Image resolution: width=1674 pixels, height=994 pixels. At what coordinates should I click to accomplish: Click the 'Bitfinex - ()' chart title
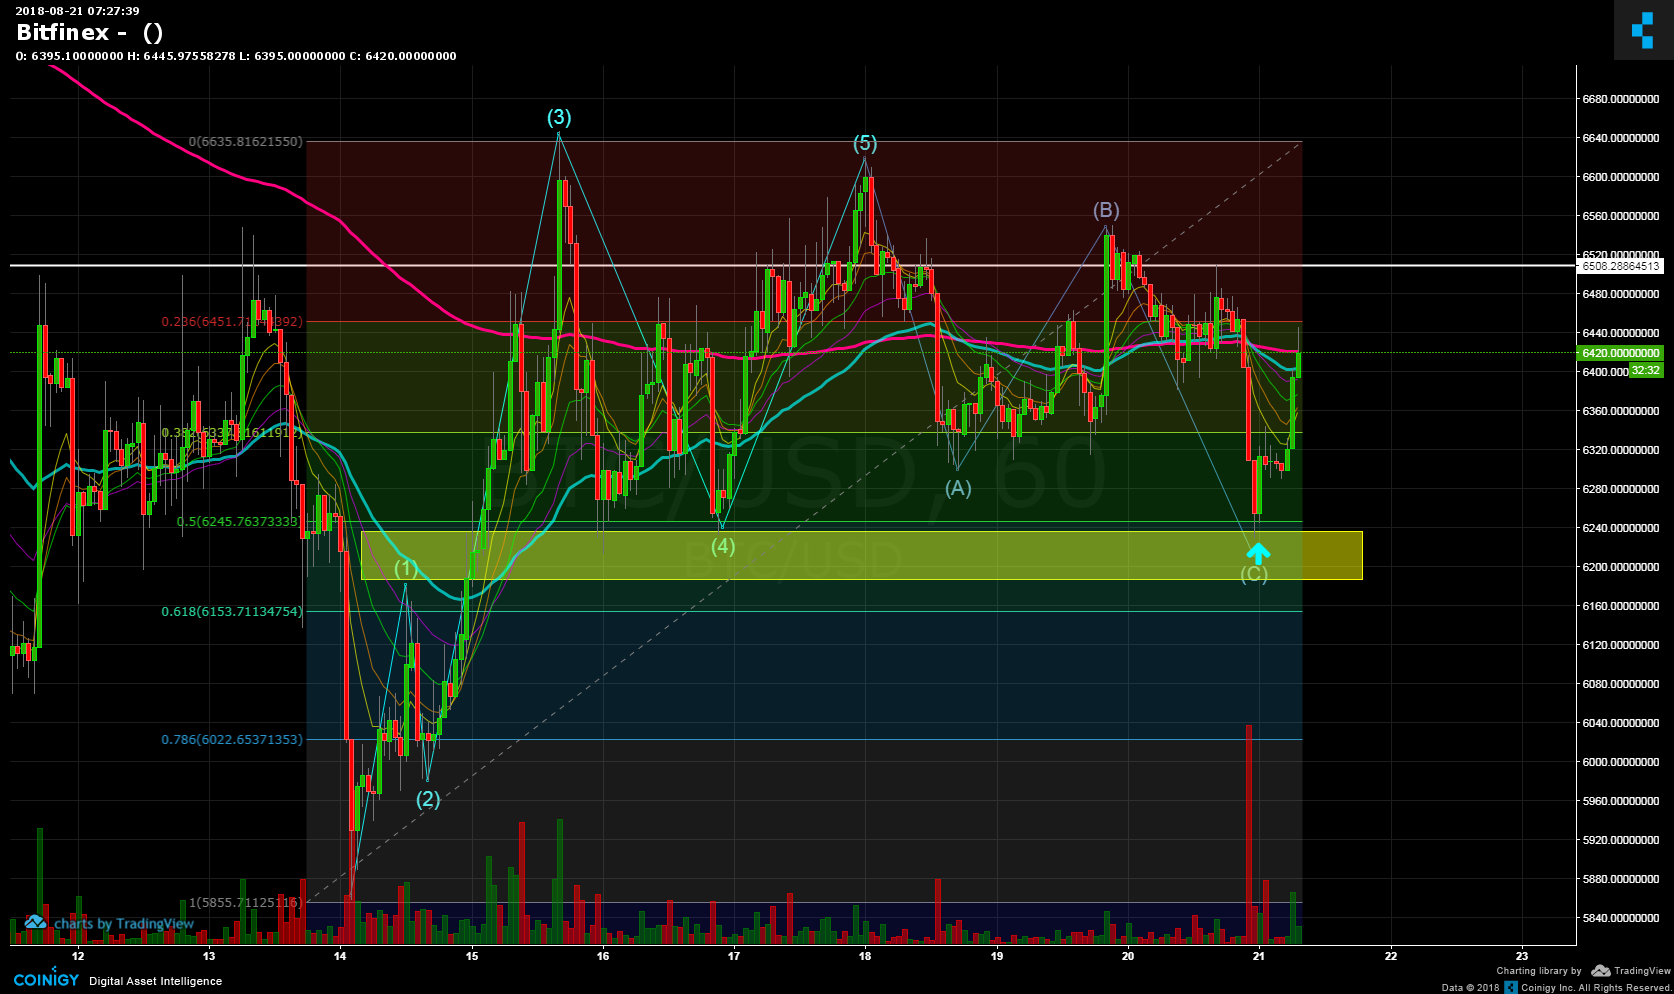click(x=90, y=32)
